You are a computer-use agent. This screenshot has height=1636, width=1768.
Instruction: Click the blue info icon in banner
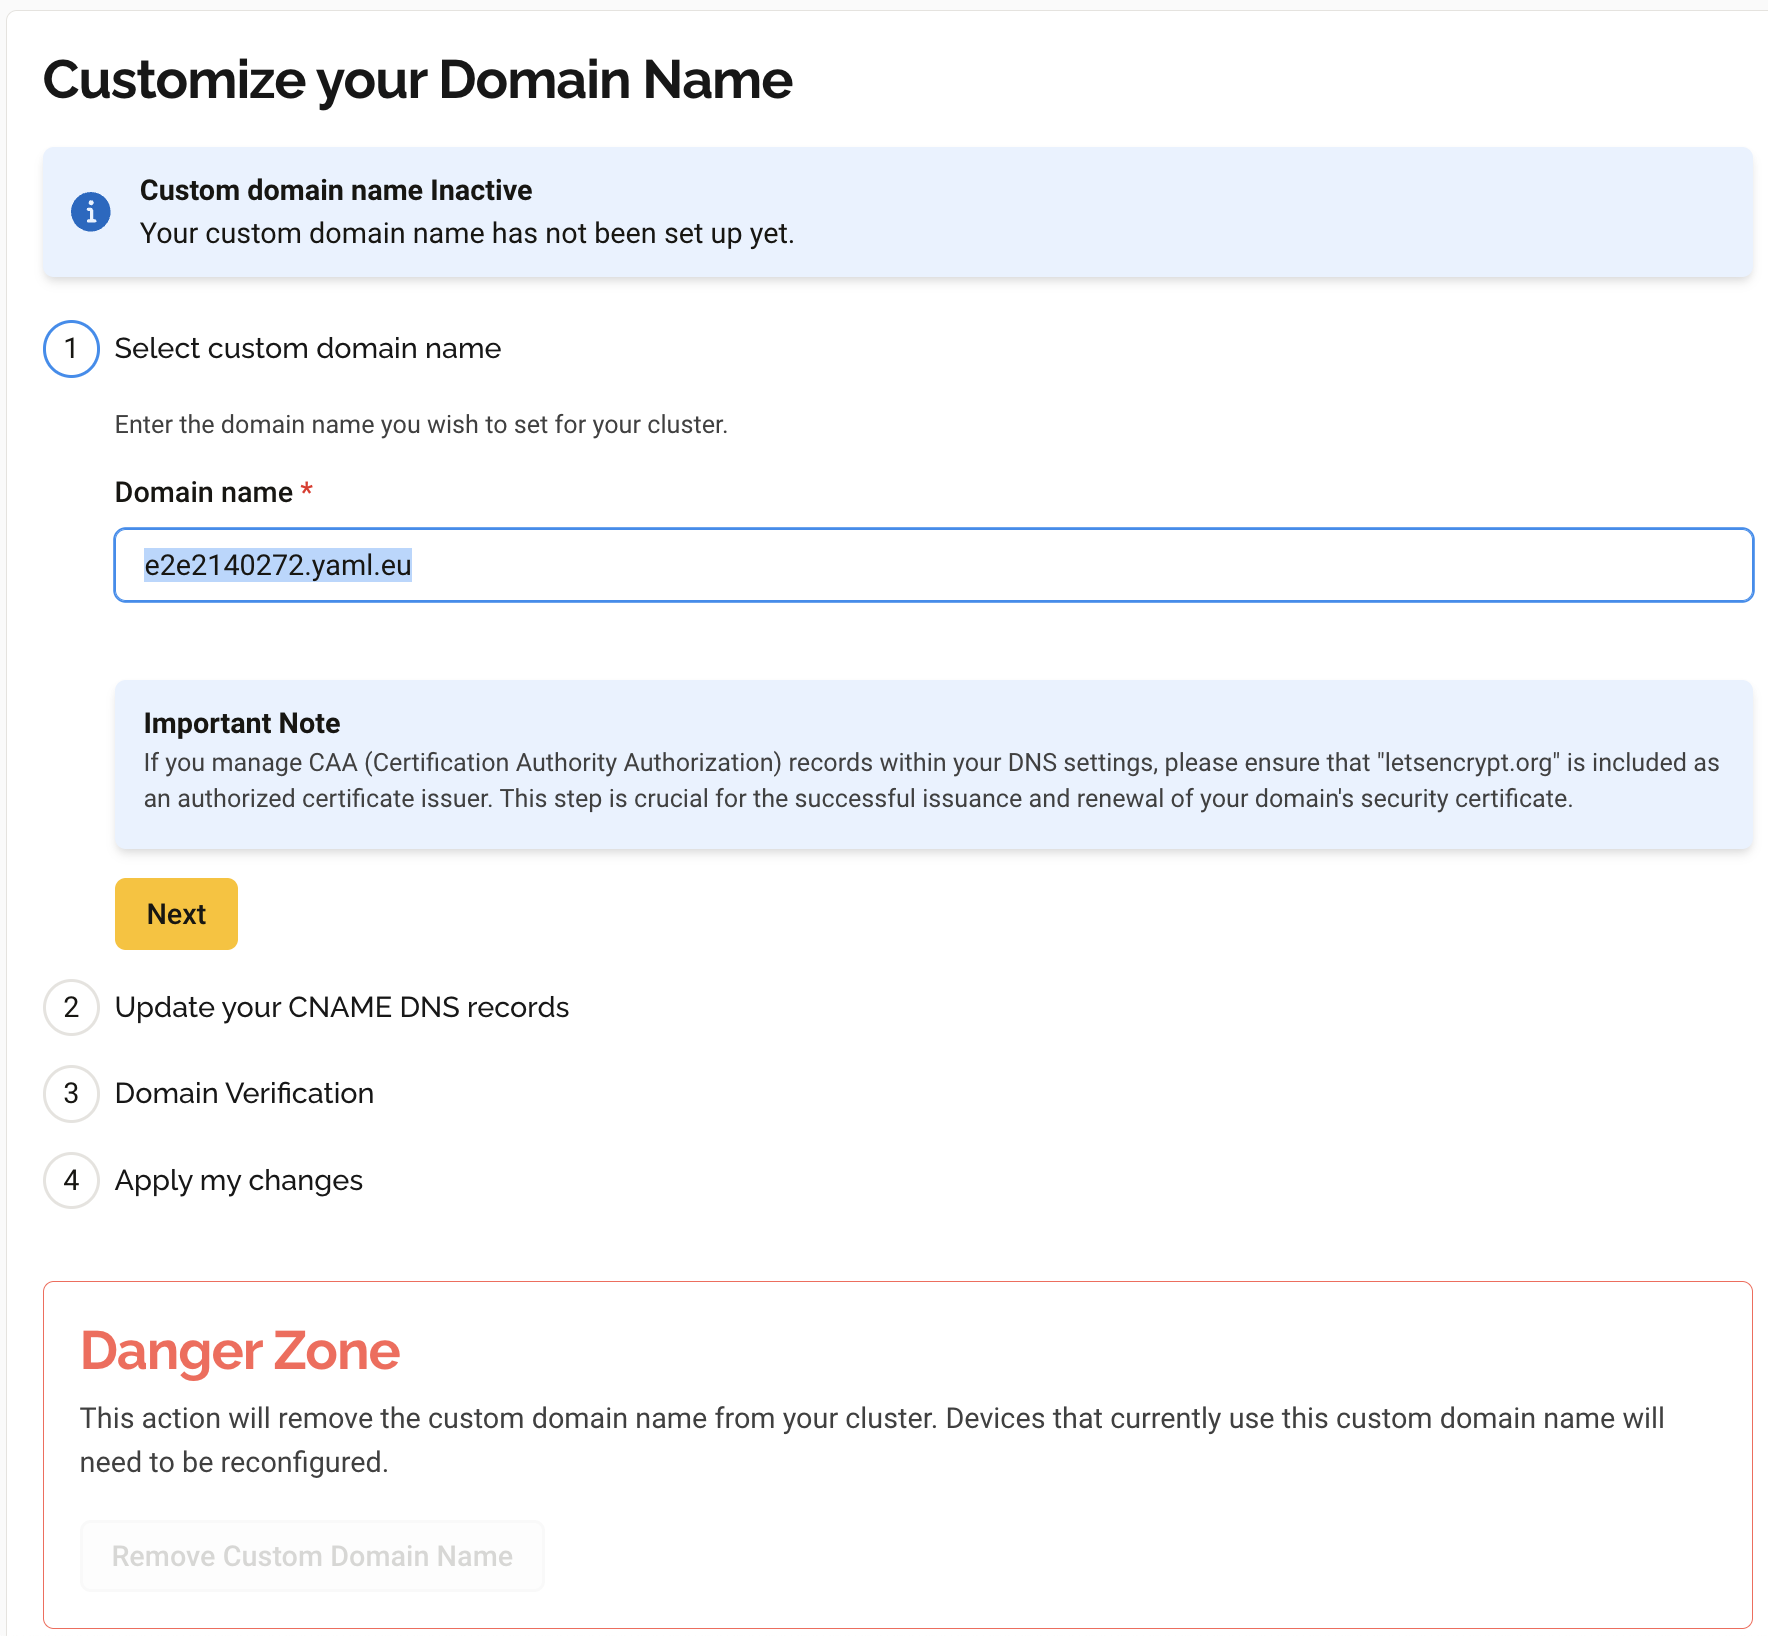(91, 212)
